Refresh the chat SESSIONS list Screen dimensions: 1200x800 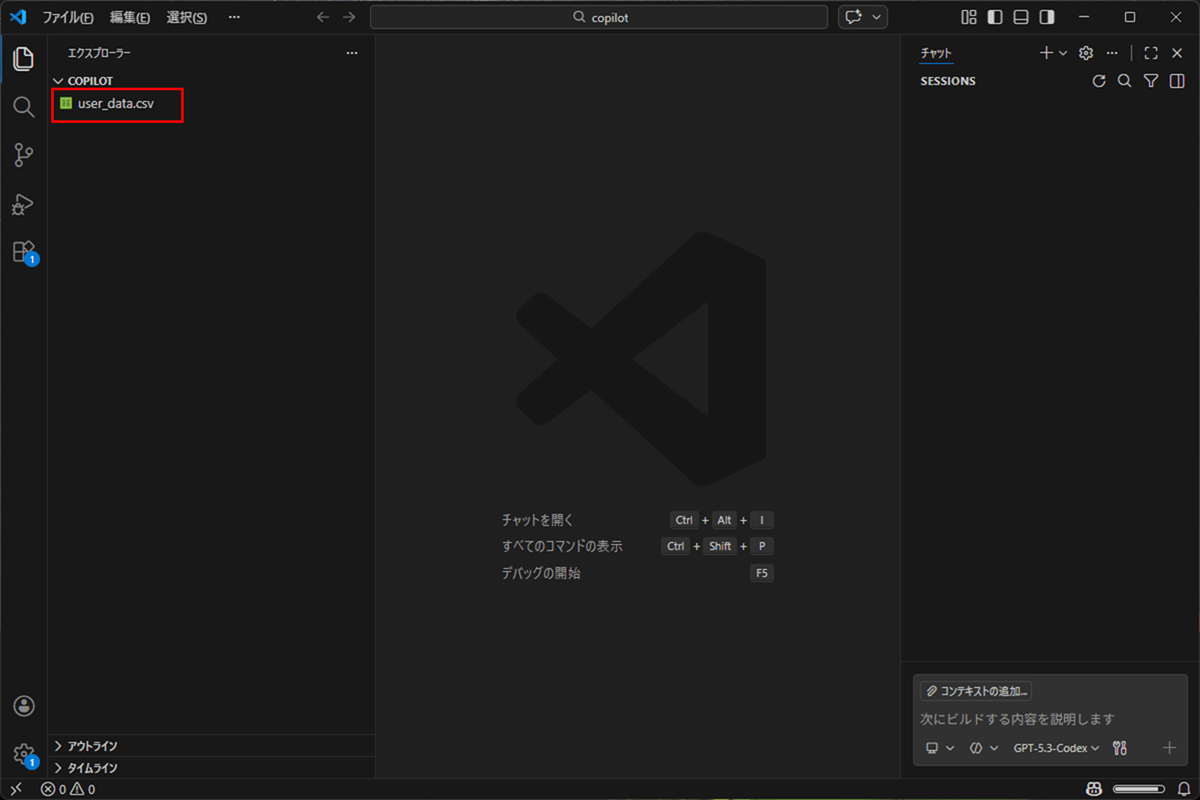point(1099,81)
